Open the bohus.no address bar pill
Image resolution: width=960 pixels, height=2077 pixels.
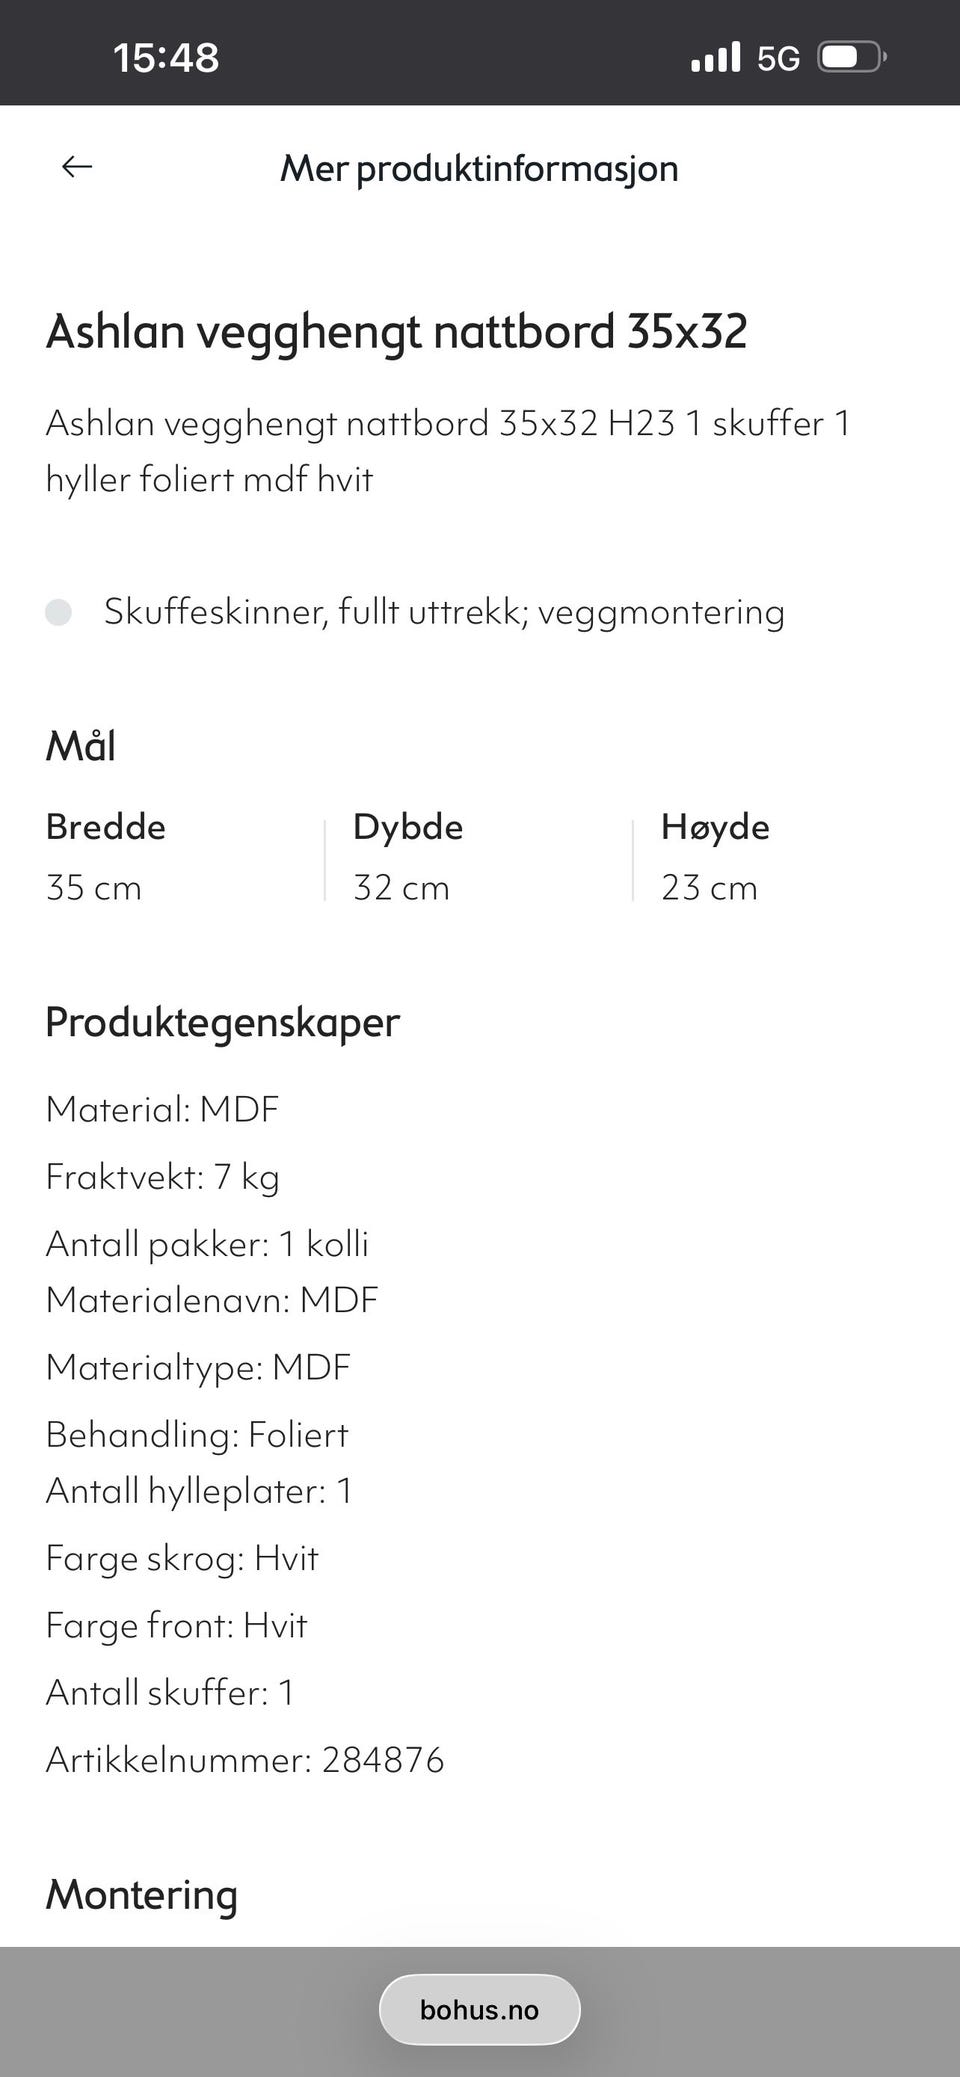(479, 2010)
